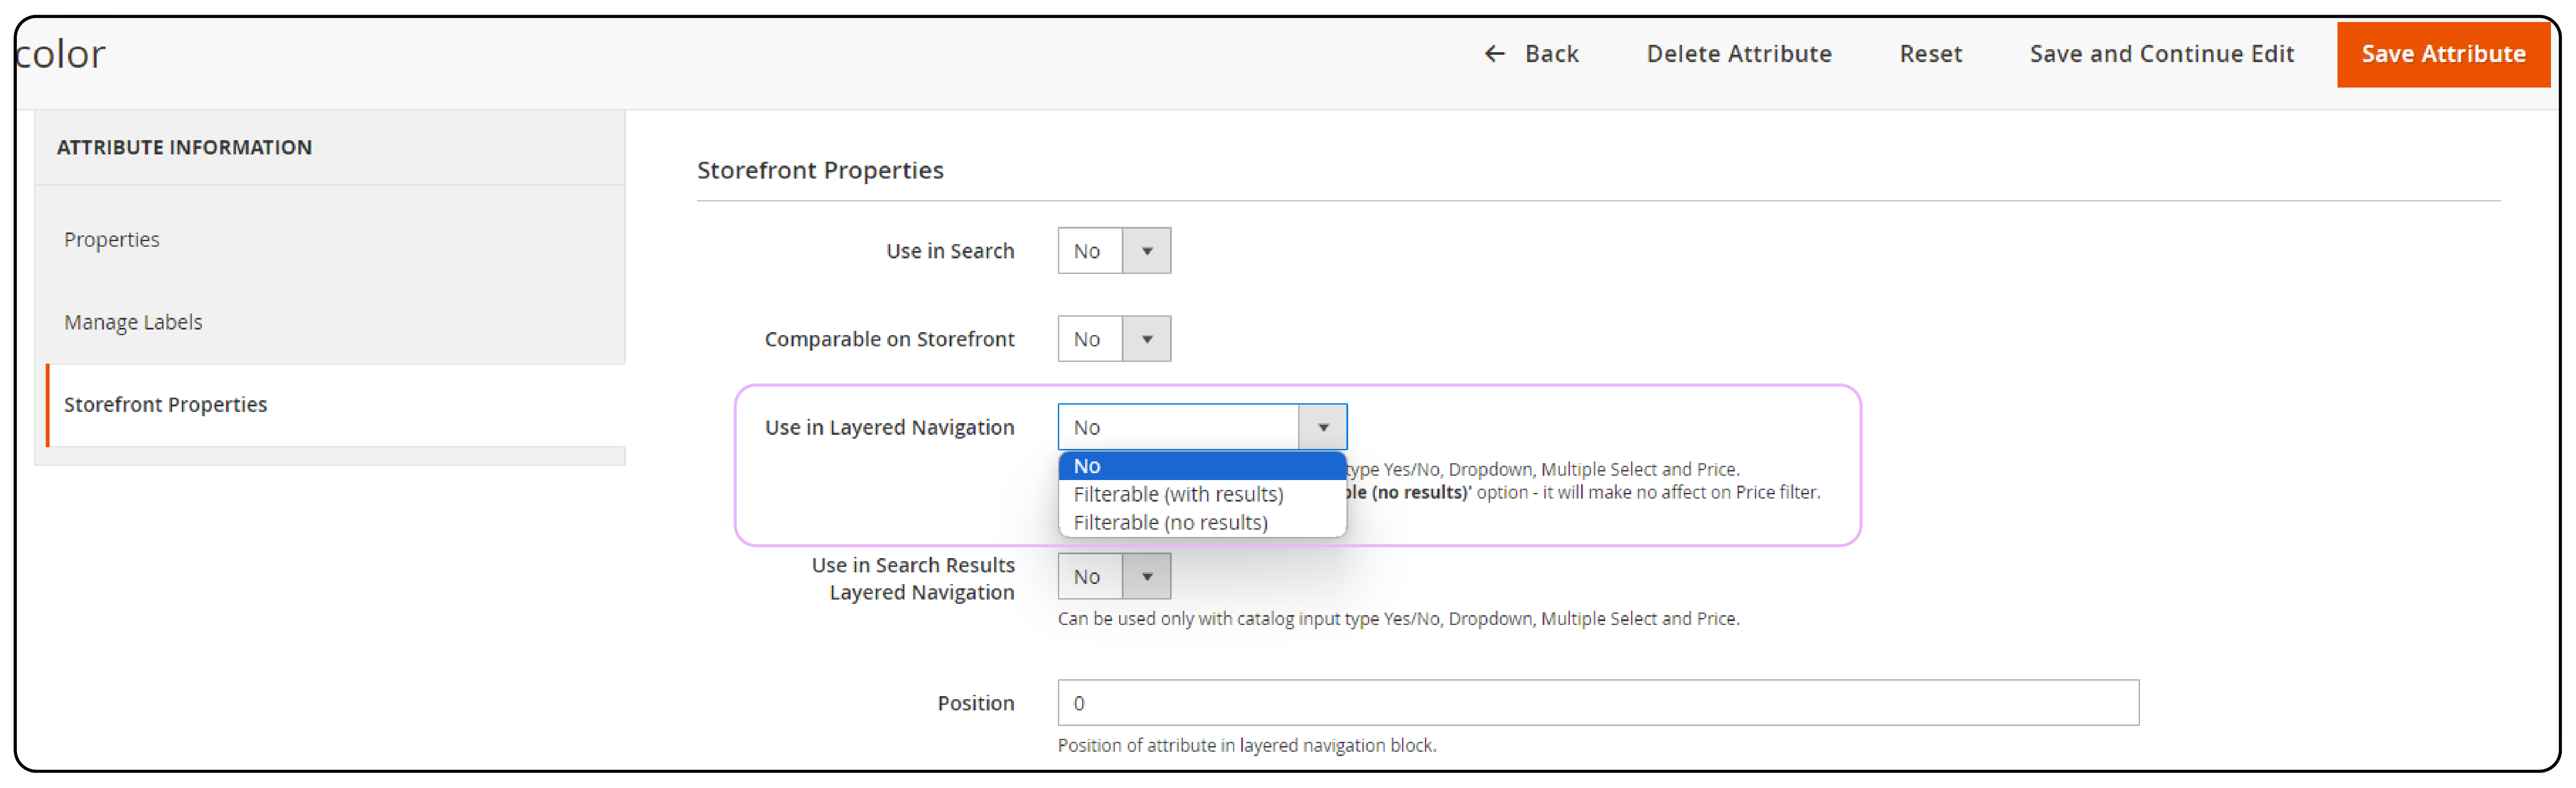Click the color page title
The height and width of the screenshot is (788, 2576).
60,54
